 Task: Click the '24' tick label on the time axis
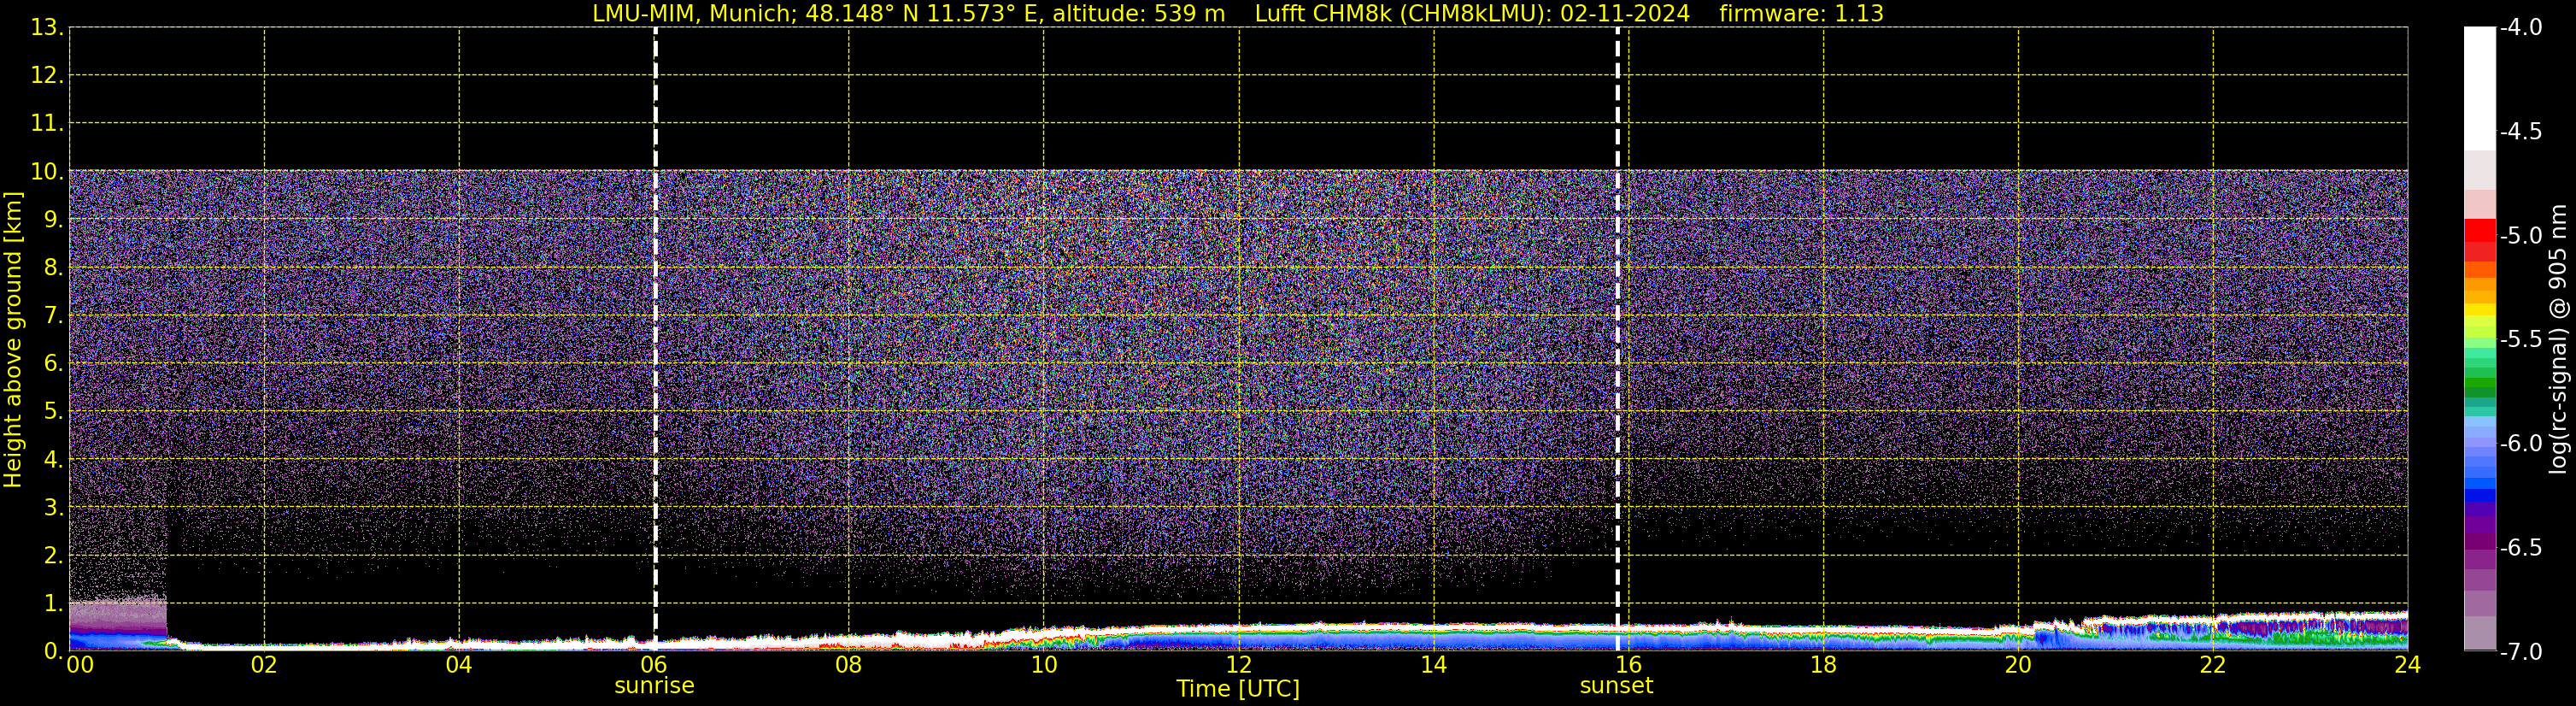coord(2407,665)
